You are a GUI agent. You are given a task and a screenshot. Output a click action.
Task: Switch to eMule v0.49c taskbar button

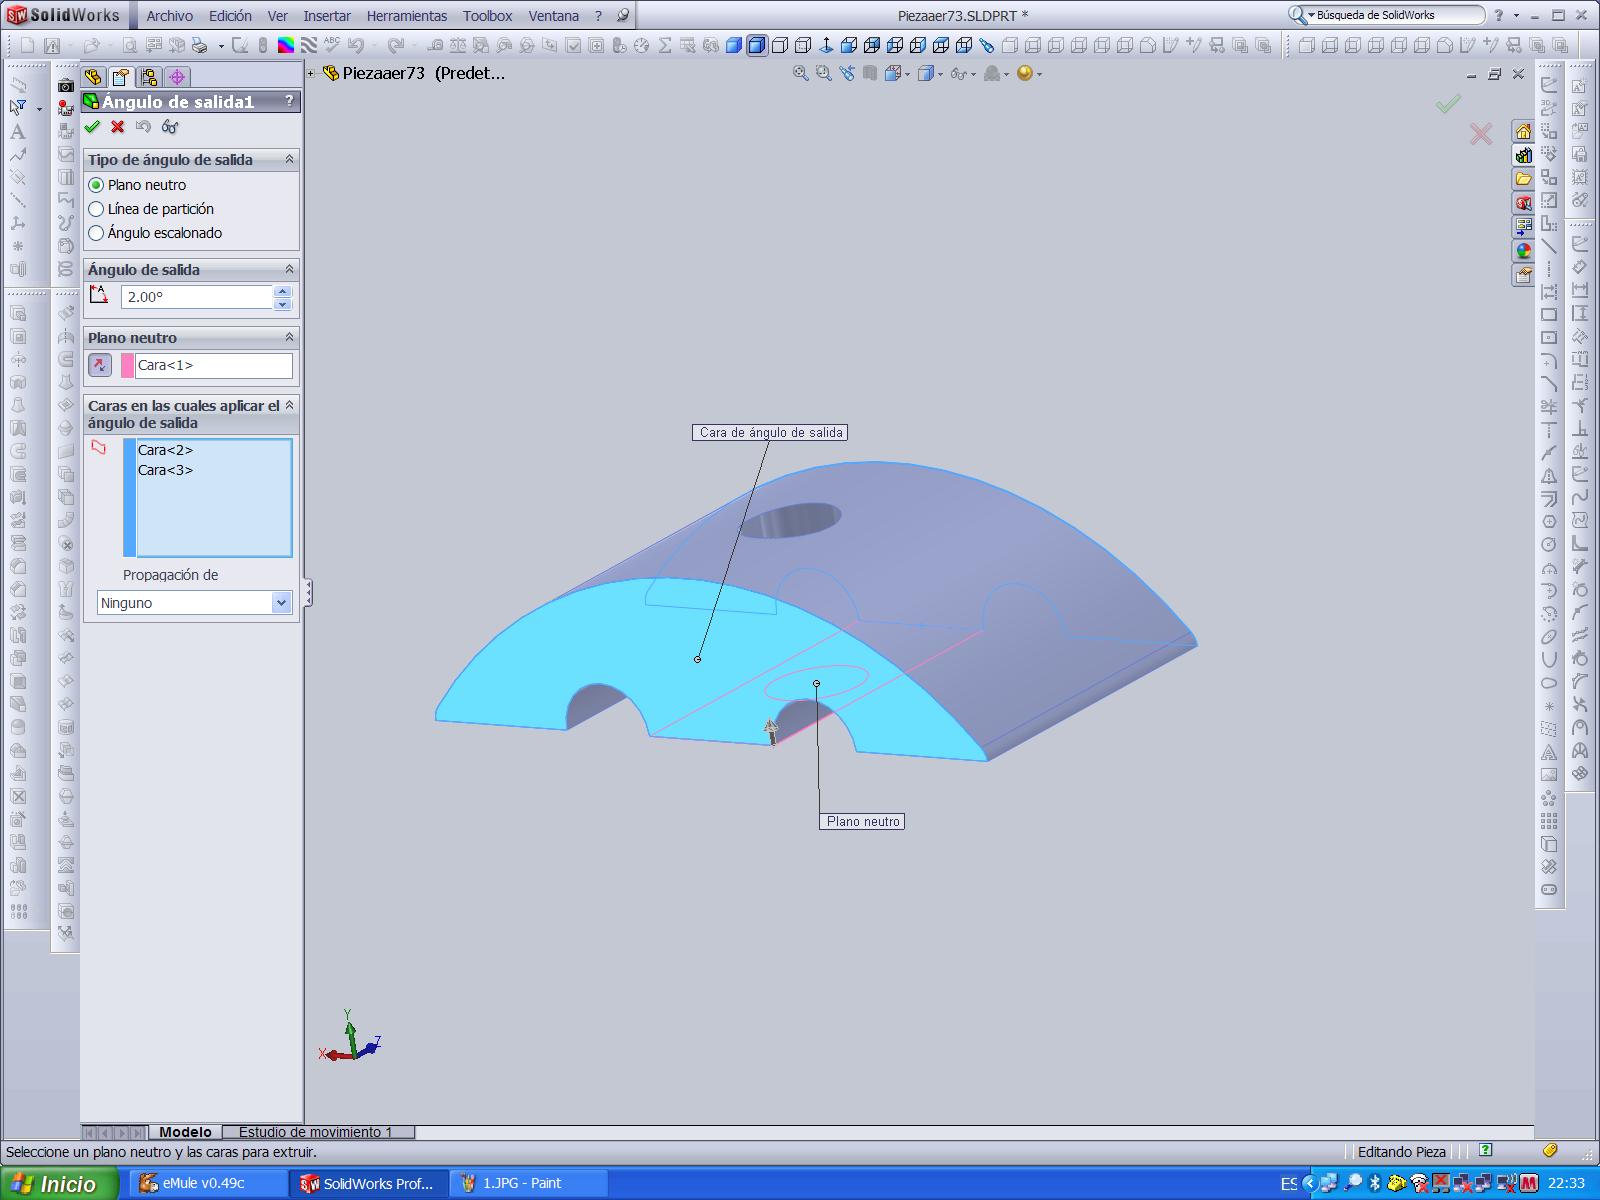pyautogui.click(x=210, y=1184)
